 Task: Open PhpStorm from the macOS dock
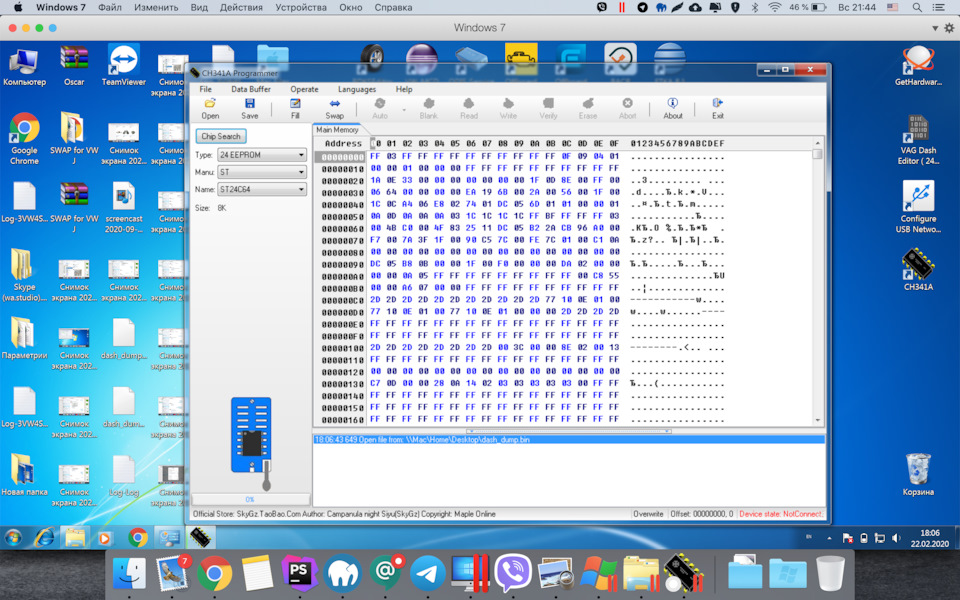[x=299, y=573]
